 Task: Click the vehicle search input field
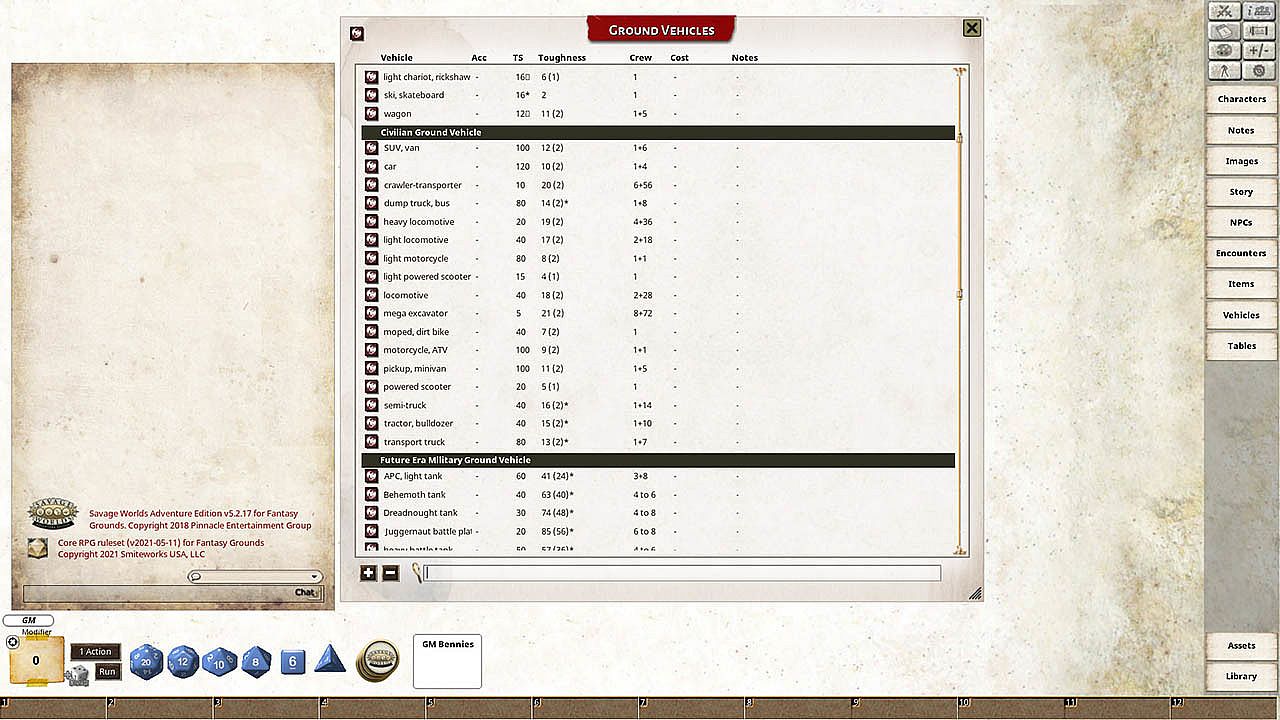[682, 573]
